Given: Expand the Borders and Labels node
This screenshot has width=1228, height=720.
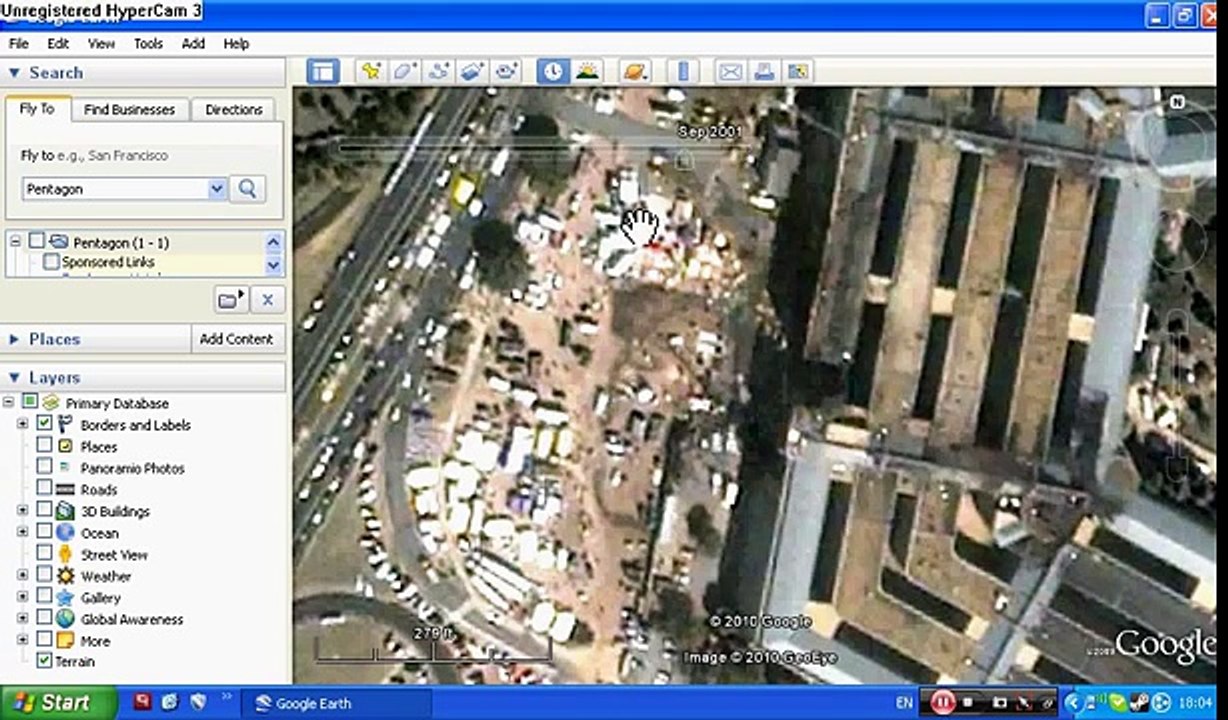Looking at the screenshot, I should [23, 424].
